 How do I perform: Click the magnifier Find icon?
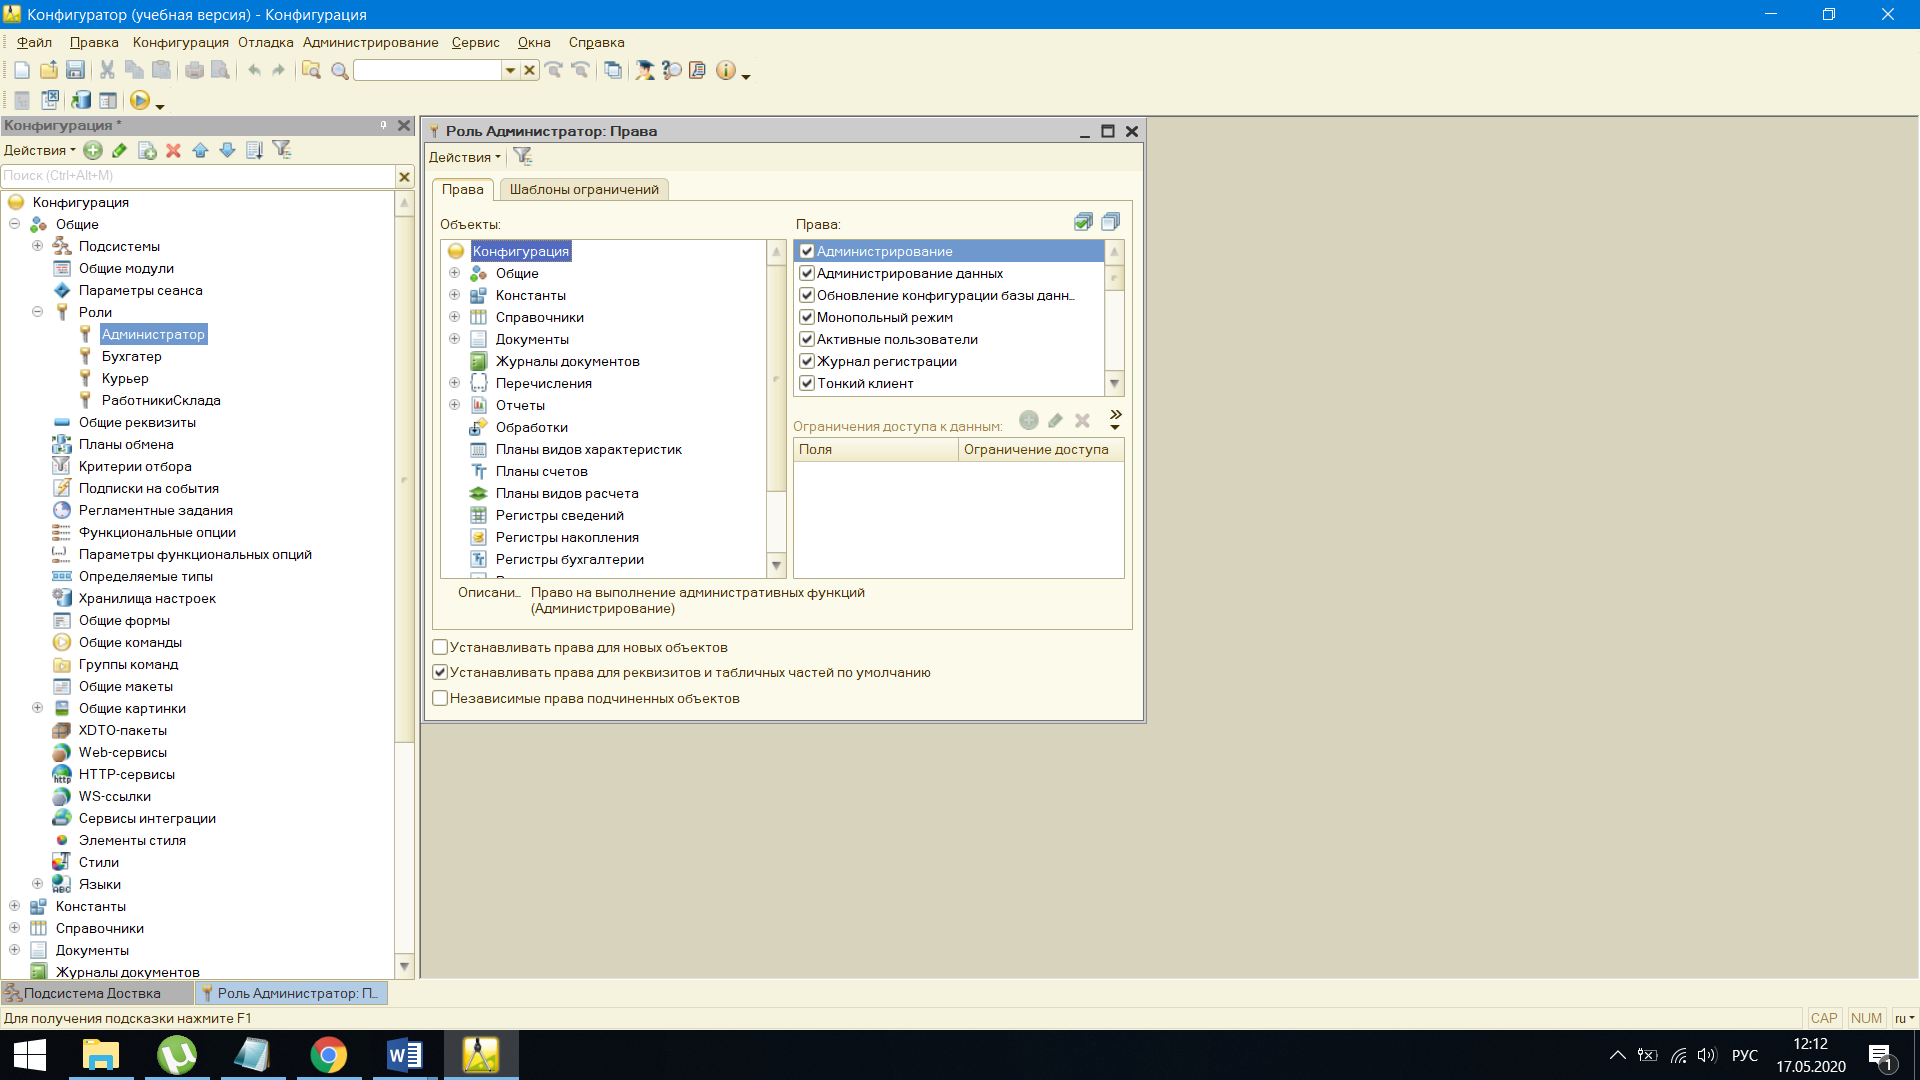coord(339,70)
